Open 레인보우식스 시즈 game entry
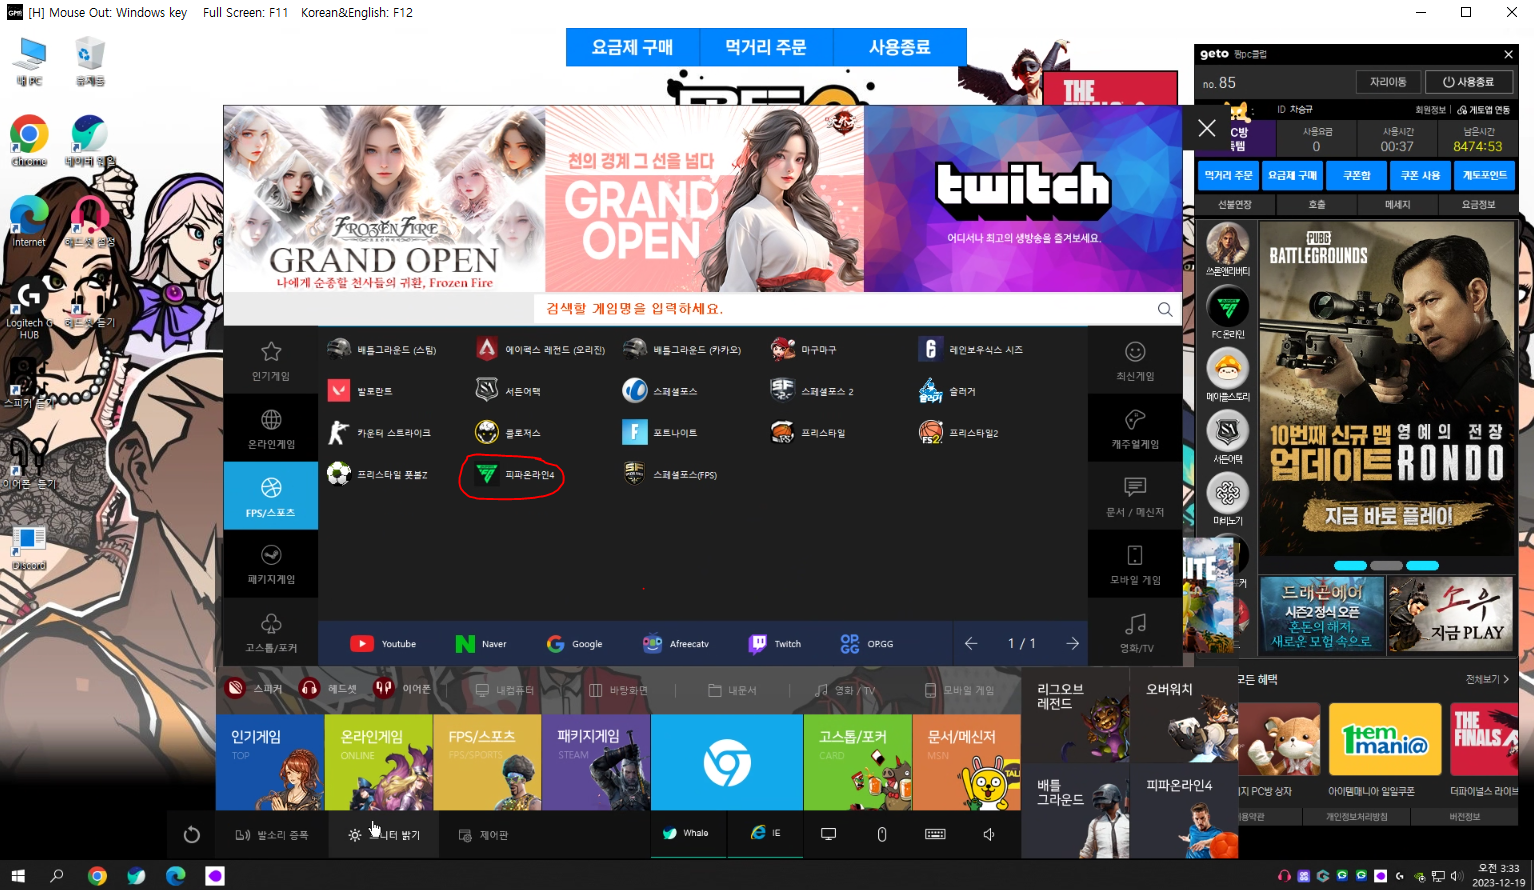Image resolution: width=1534 pixels, height=890 pixels. [971, 349]
